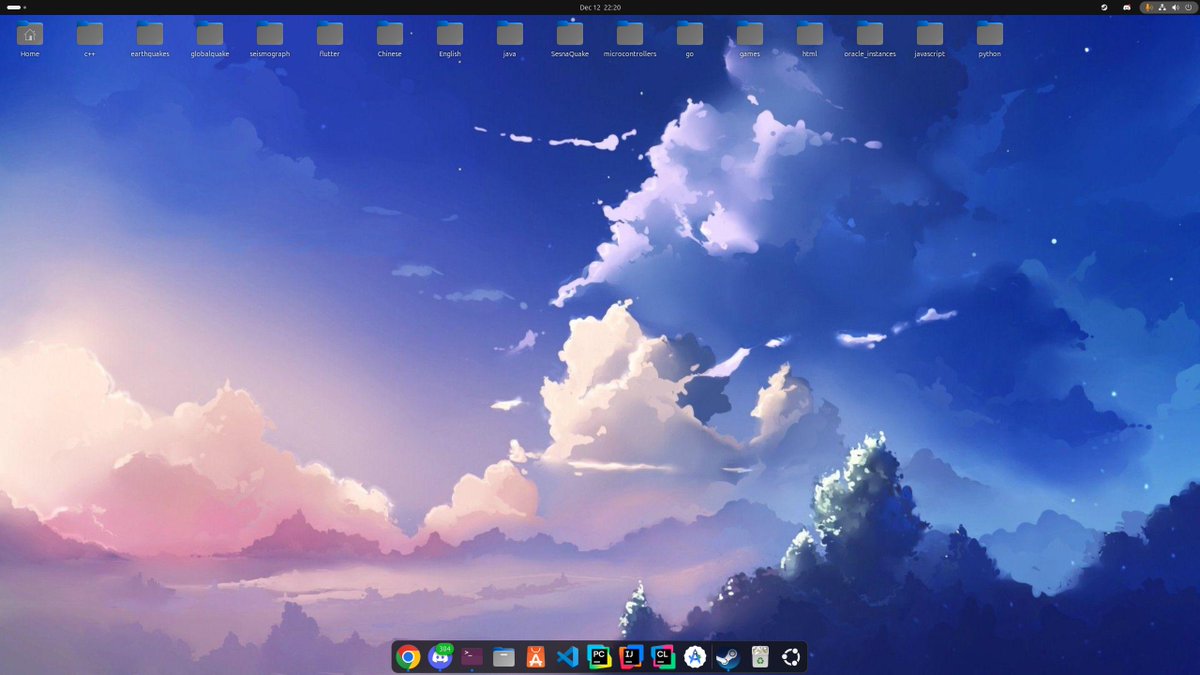Viewport: 1200px width, 675px height.
Task: Select the html desktop folder
Action: (810, 38)
